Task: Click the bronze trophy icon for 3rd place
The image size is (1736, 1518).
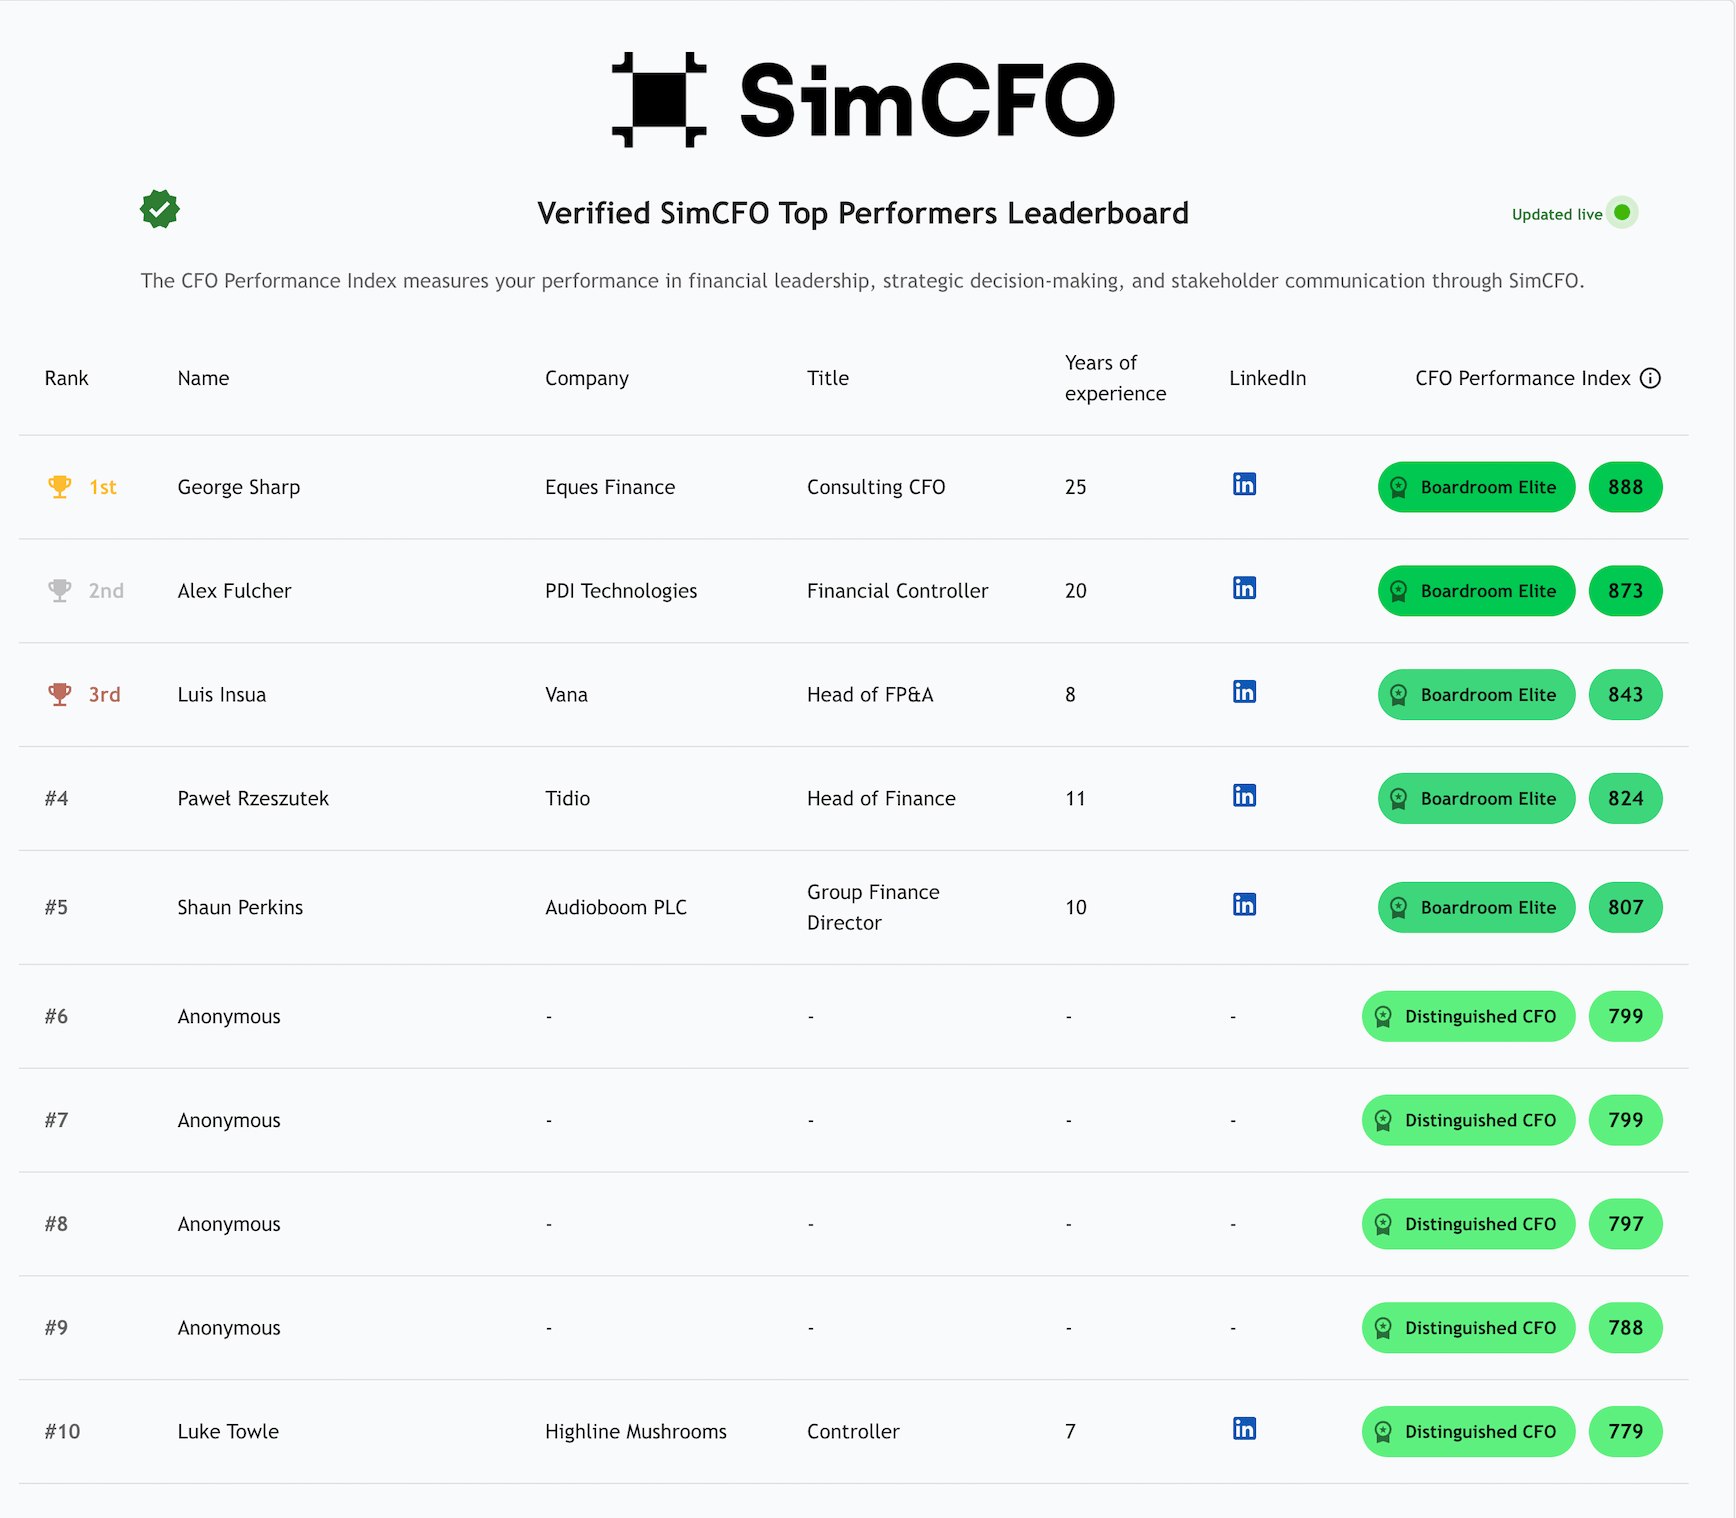Action: click(60, 695)
